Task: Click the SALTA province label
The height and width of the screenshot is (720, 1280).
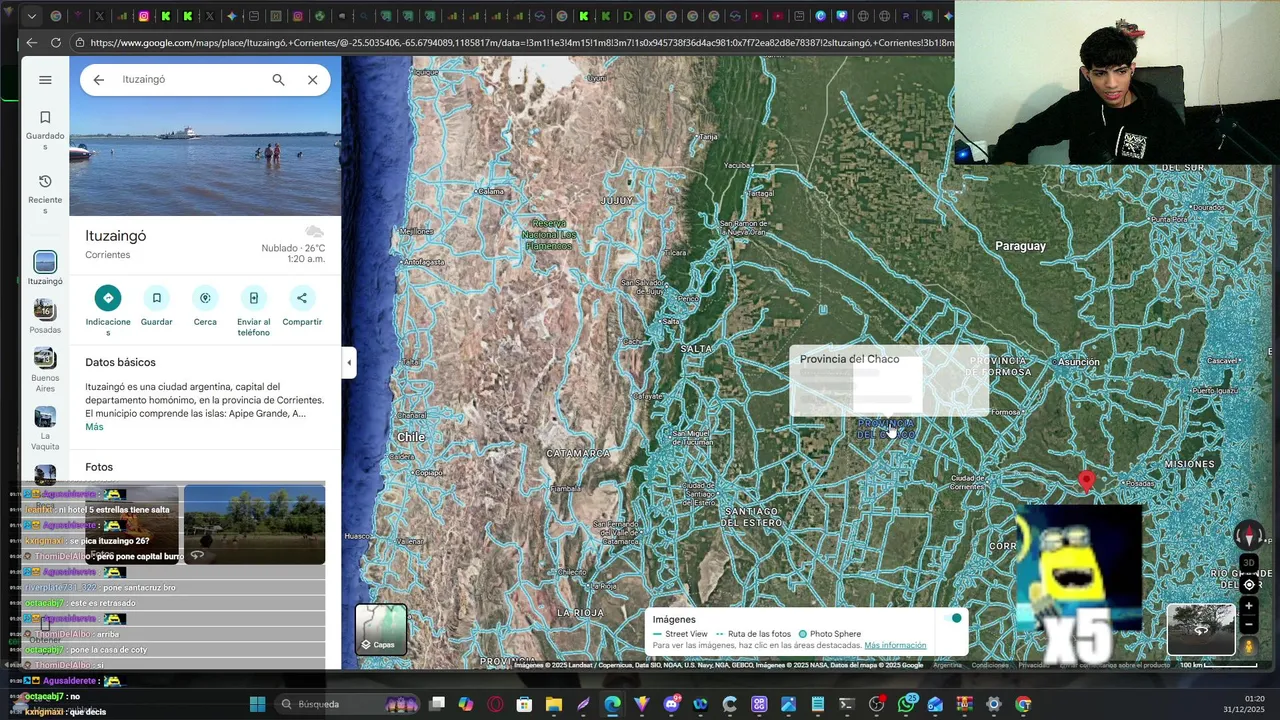Action: pyautogui.click(x=696, y=349)
